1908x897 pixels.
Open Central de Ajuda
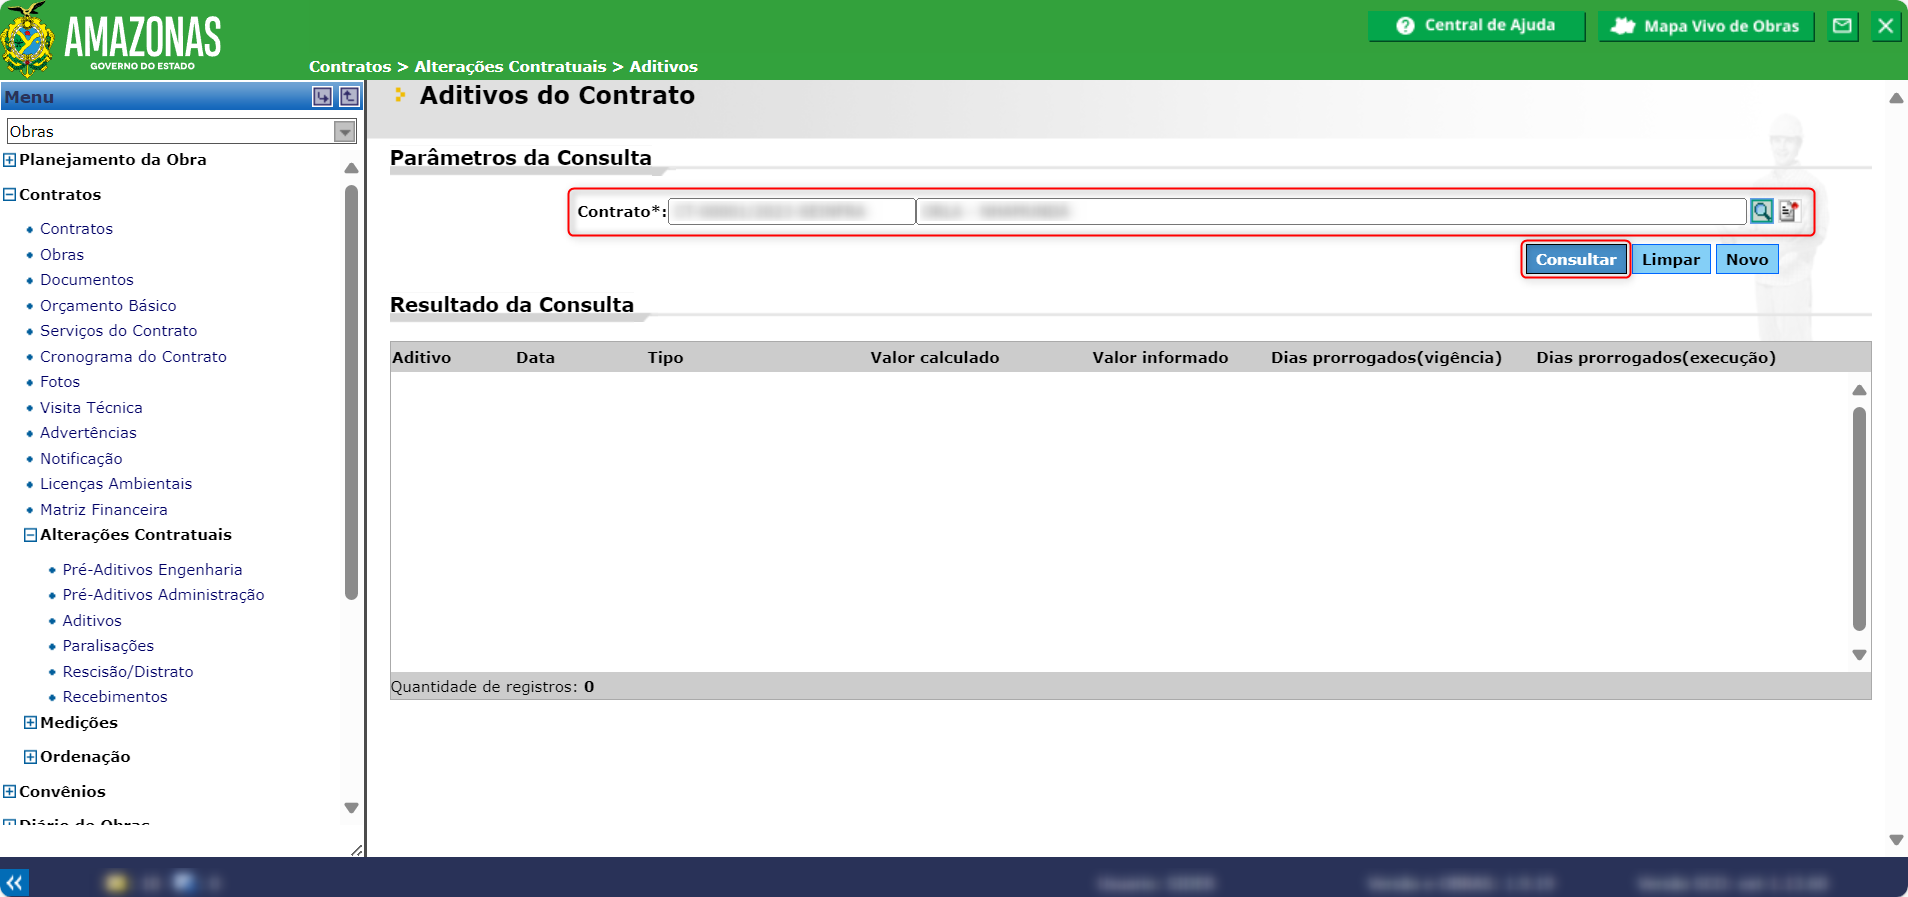pos(1476,26)
